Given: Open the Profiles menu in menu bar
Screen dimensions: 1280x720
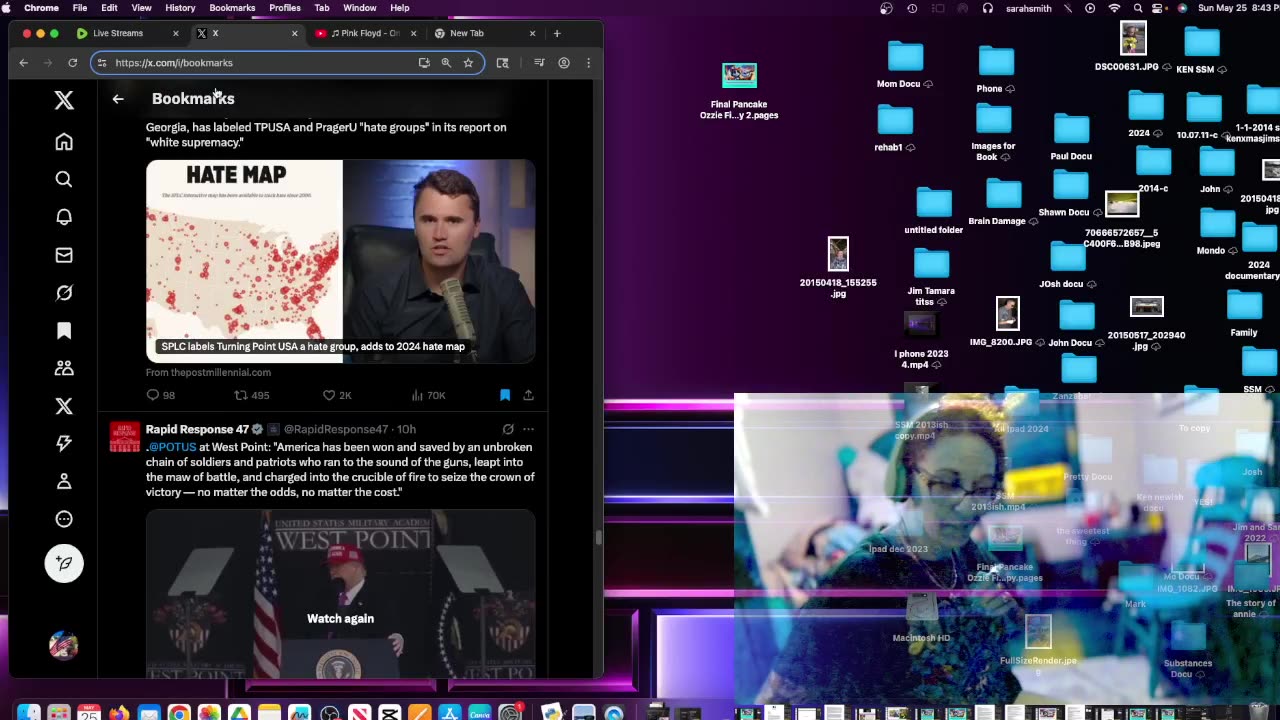Looking at the screenshot, I should pos(285,8).
